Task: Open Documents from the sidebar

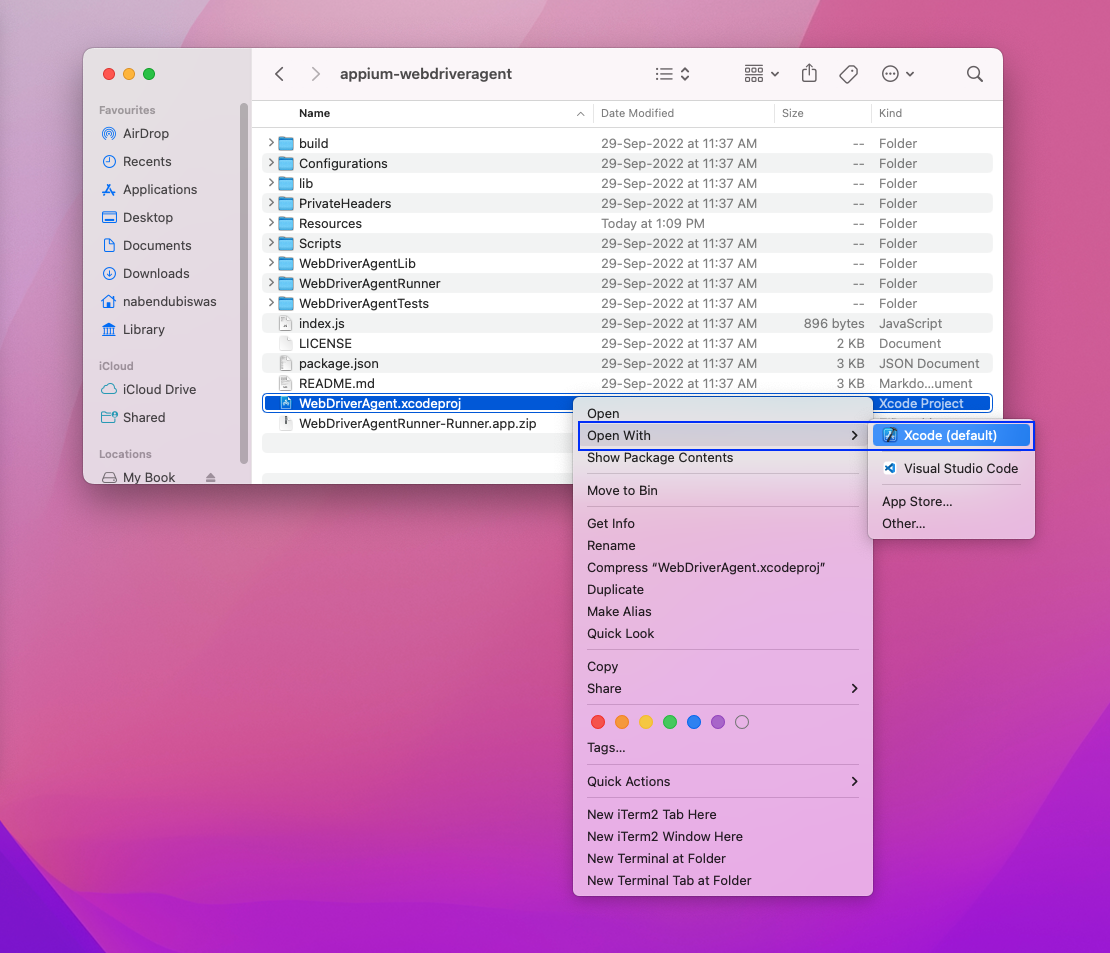Action: (x=156, y=245)
